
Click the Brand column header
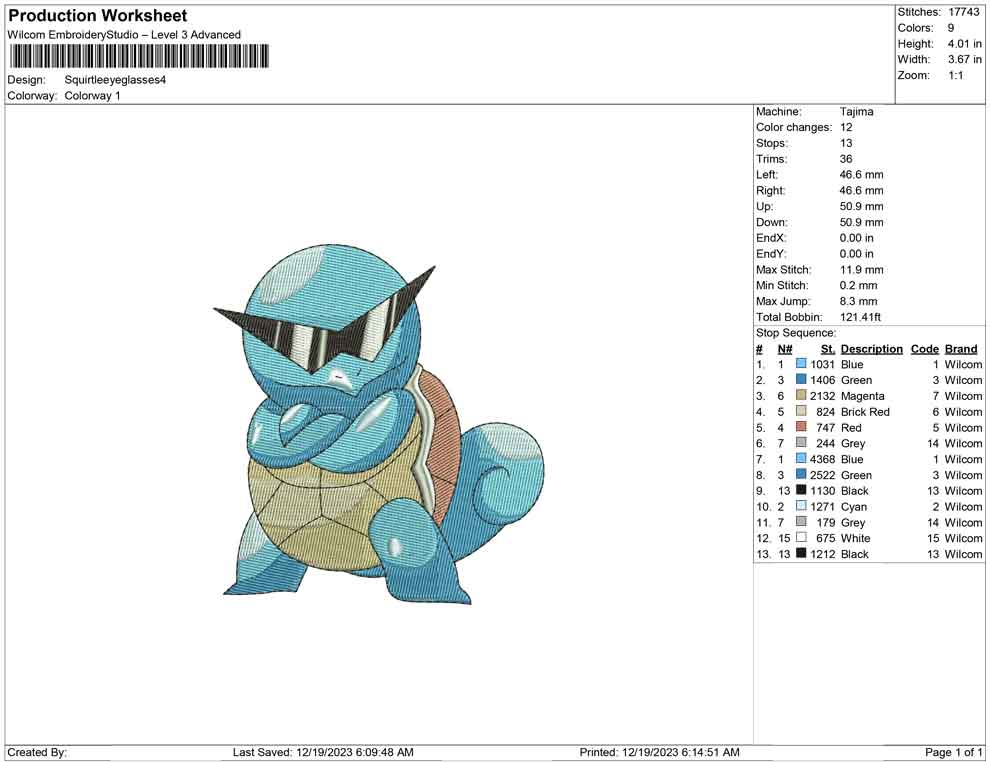(961, 349)
